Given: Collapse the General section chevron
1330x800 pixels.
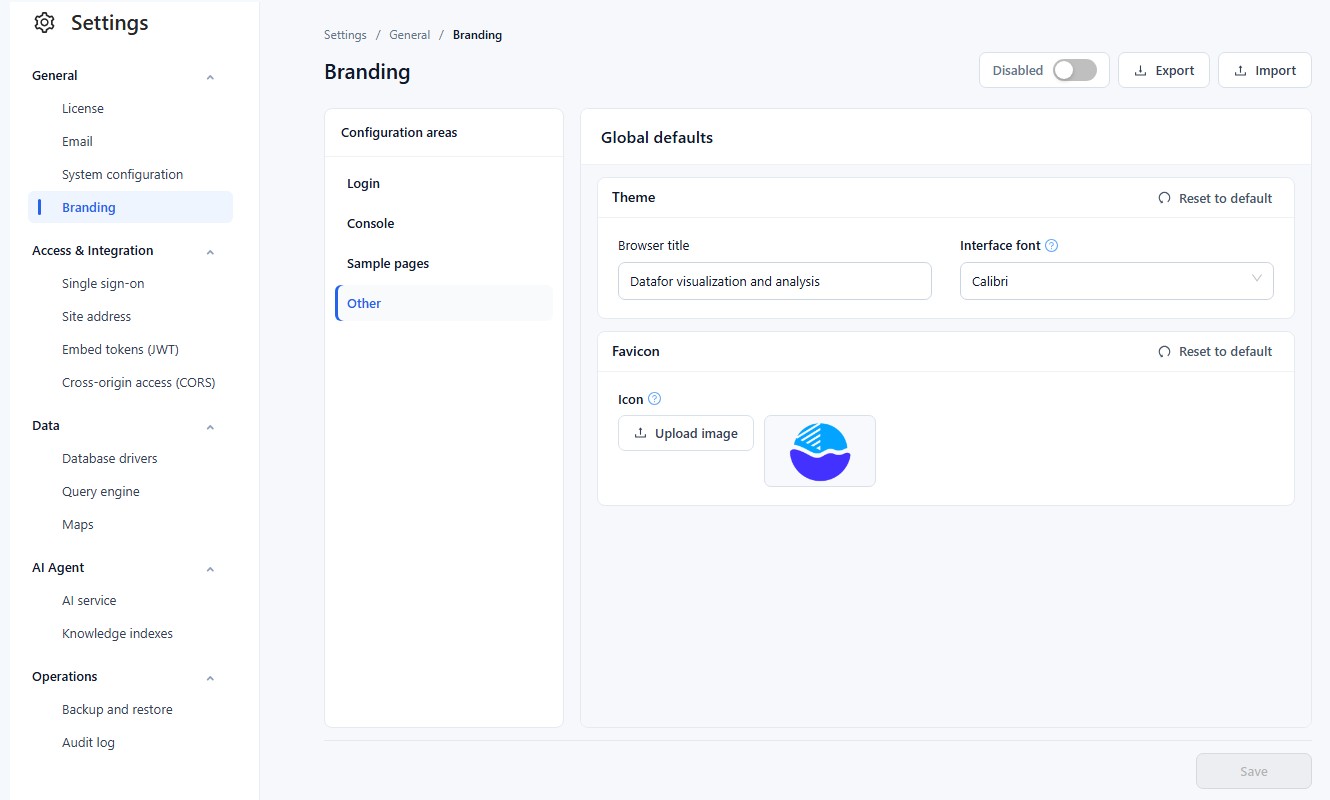Looking at the screenshot, I should pyautogui.click(x=210, y=76).
